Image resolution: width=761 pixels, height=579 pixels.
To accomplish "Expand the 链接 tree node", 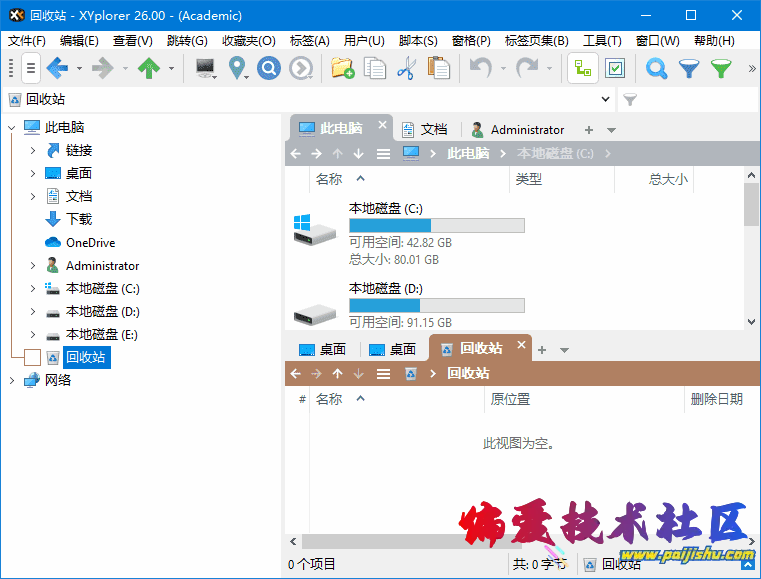I will [33, 150].
